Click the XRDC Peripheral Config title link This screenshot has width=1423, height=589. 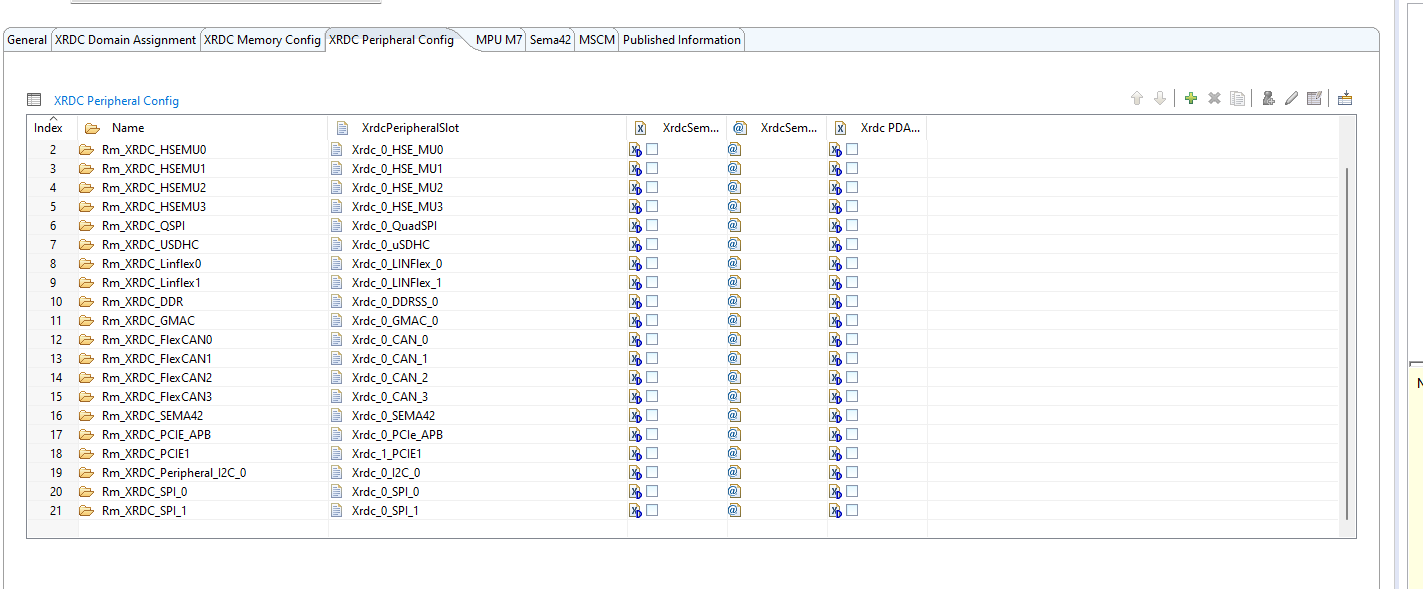[116, 100]
